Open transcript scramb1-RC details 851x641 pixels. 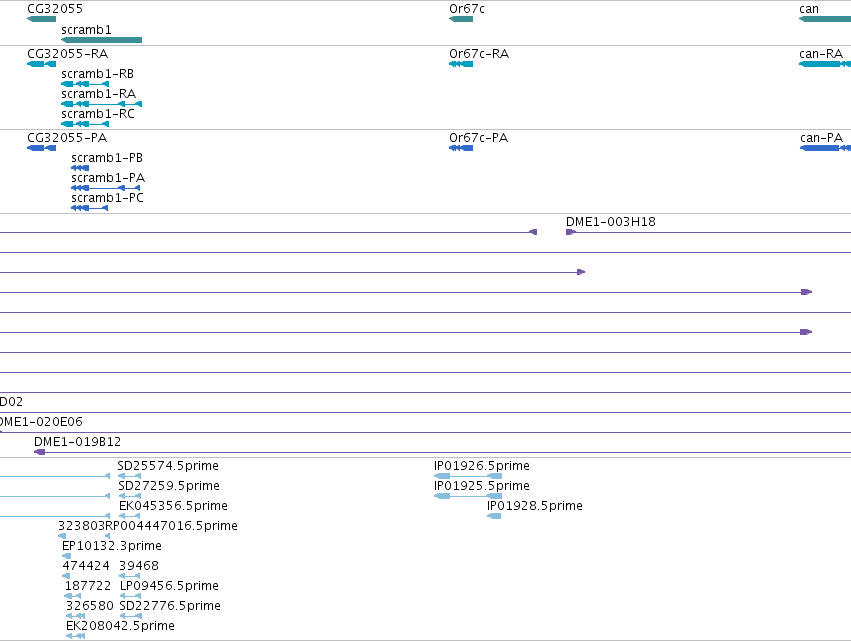pos(98,114)
